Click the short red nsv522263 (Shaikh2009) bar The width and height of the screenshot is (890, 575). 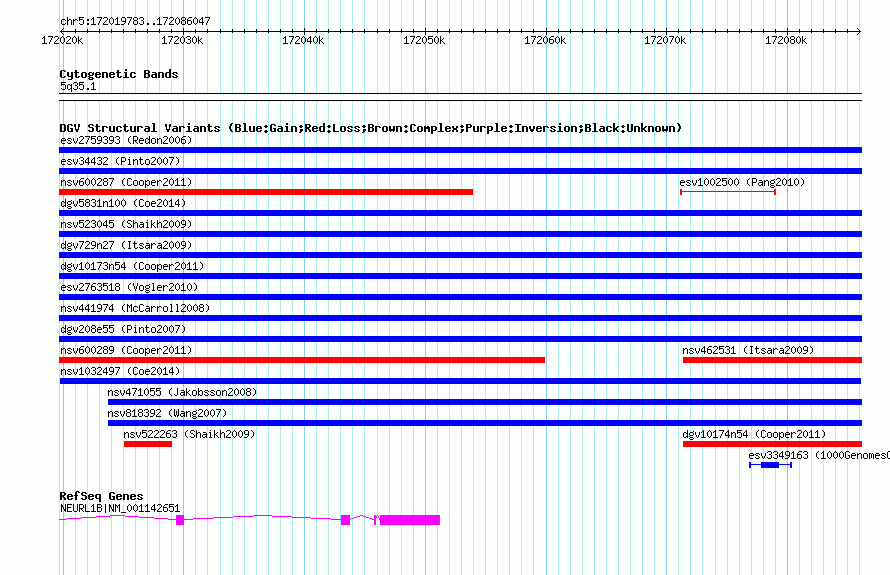[x=148, y=444]
